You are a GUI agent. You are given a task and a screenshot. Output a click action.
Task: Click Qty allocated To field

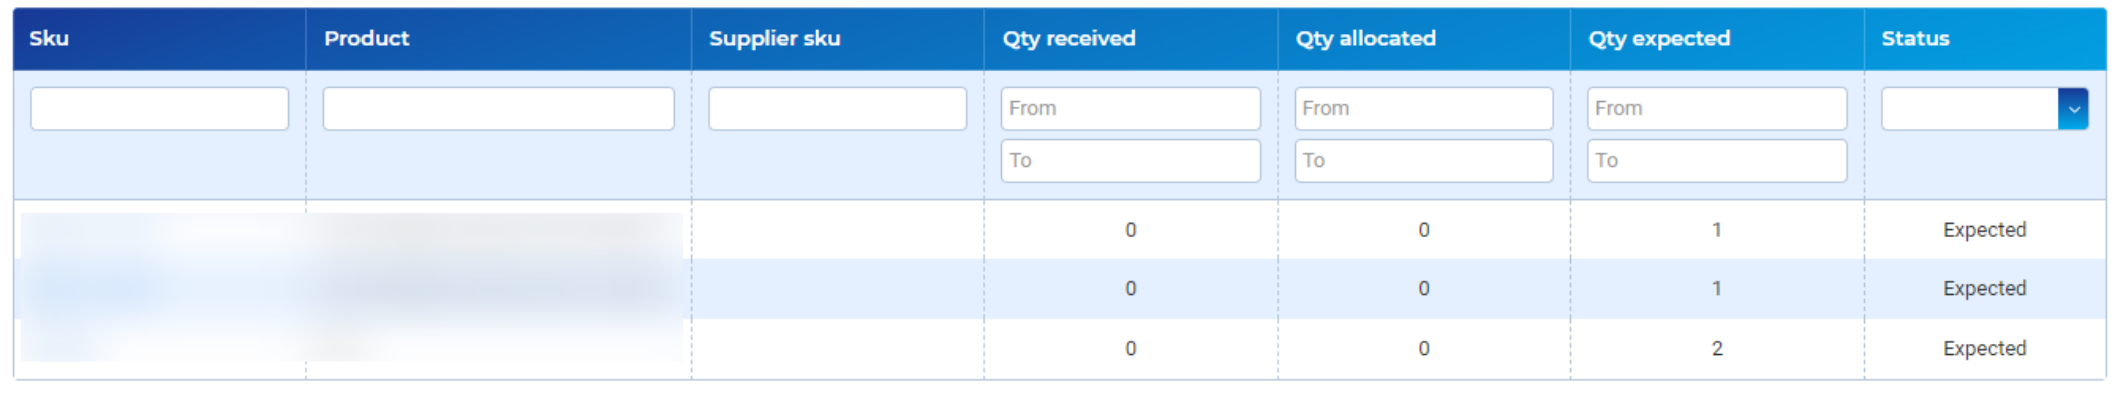(x=1423, y=161)
